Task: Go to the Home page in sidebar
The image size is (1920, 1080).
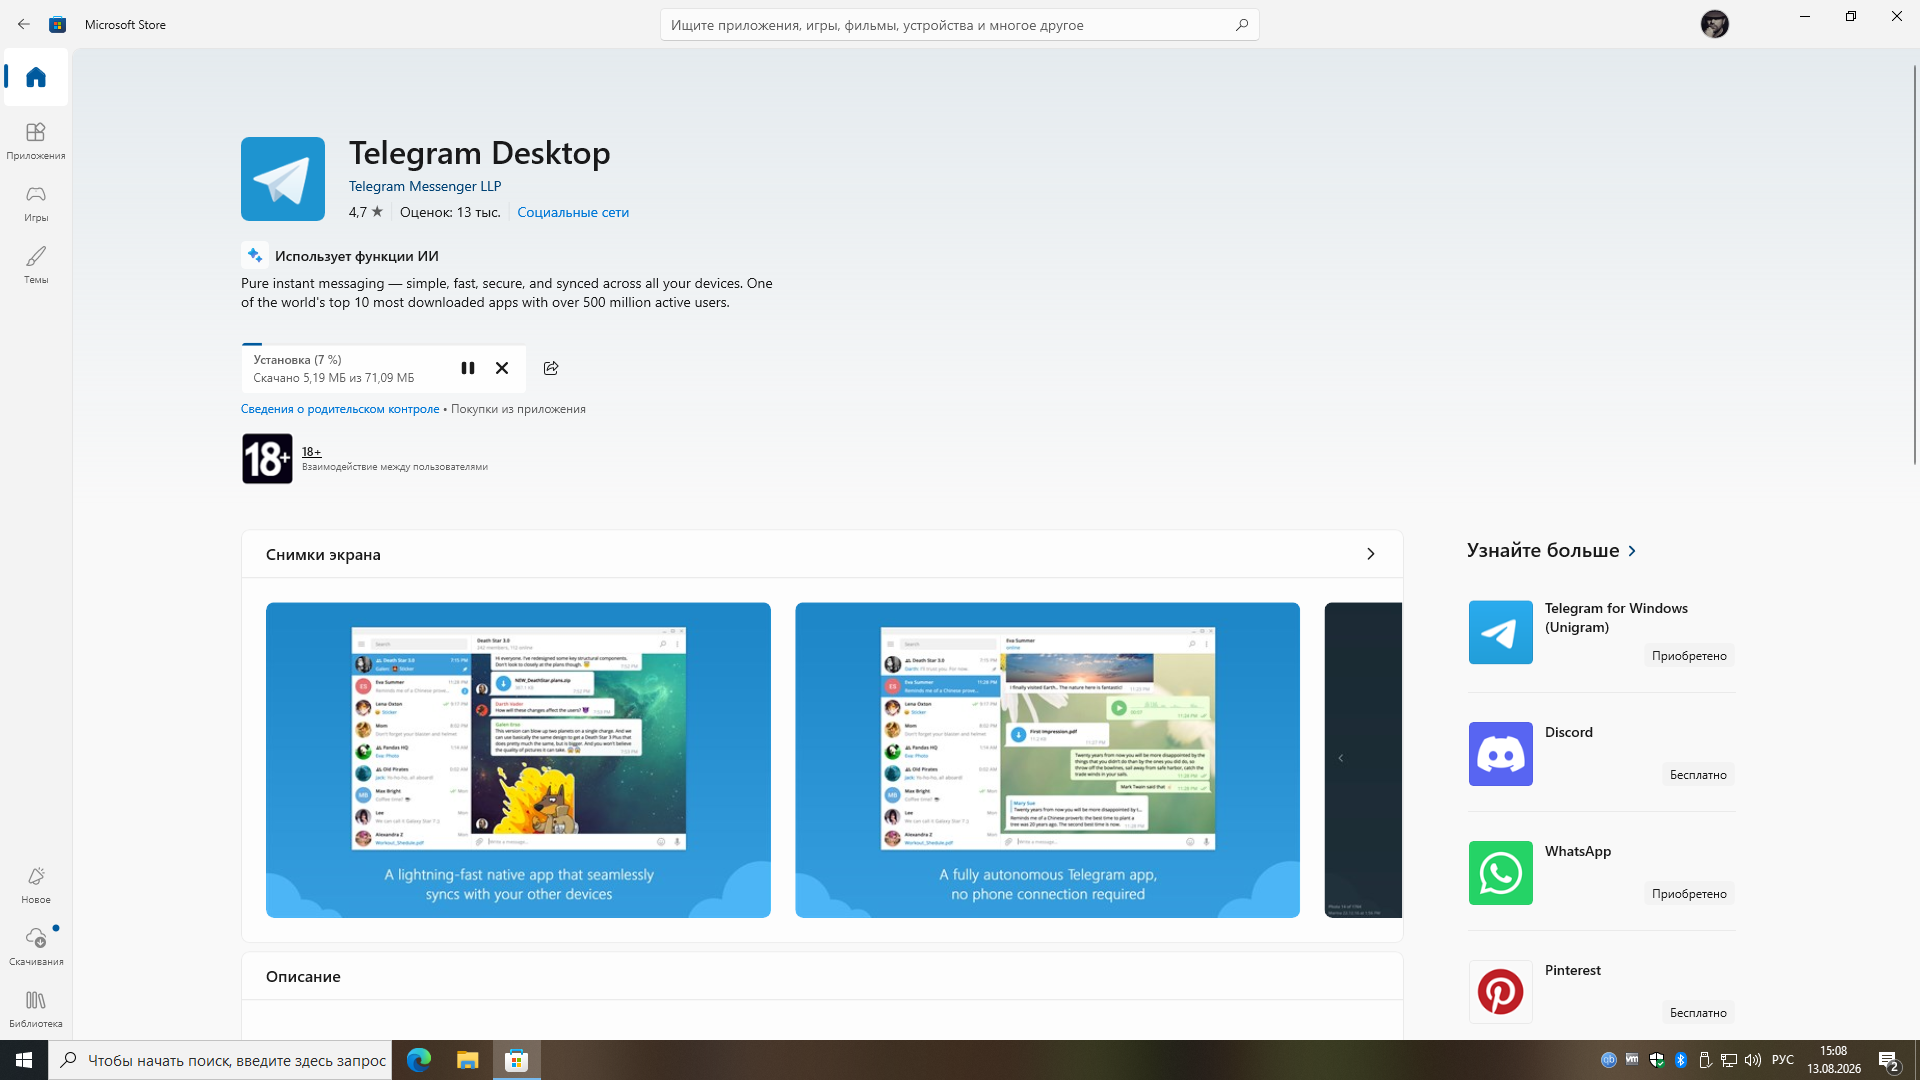Action: pos(36,77)
